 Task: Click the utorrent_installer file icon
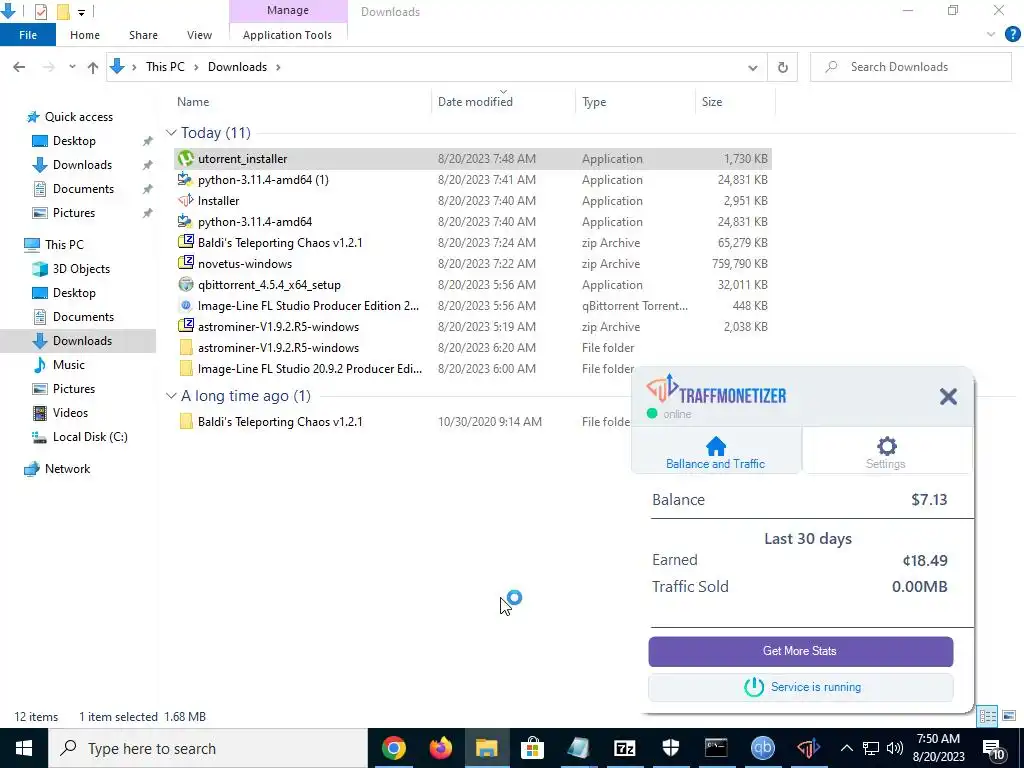tap(186, 159)
